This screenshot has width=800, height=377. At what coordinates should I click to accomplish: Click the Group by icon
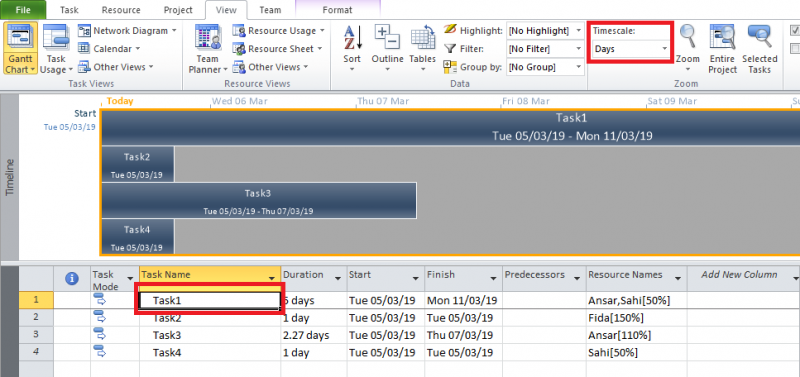tap(450, 67)
